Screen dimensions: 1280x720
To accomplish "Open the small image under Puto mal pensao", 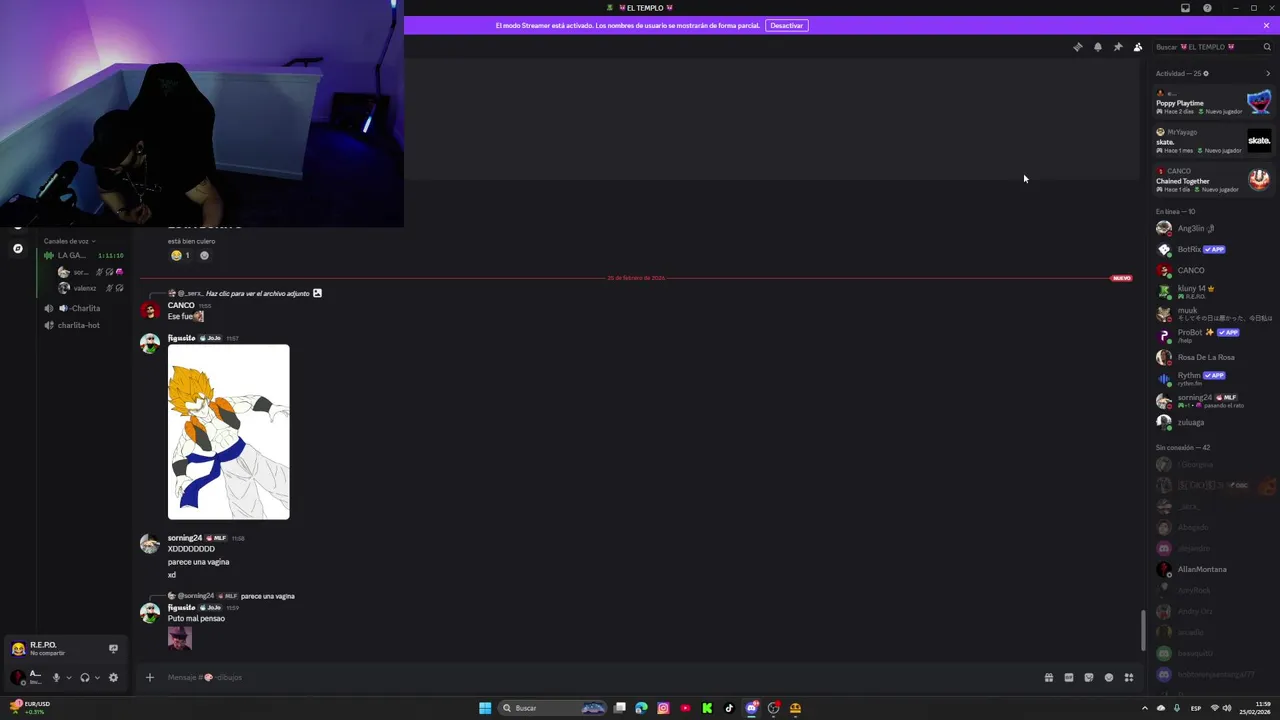I will click(x=180, y=638).
